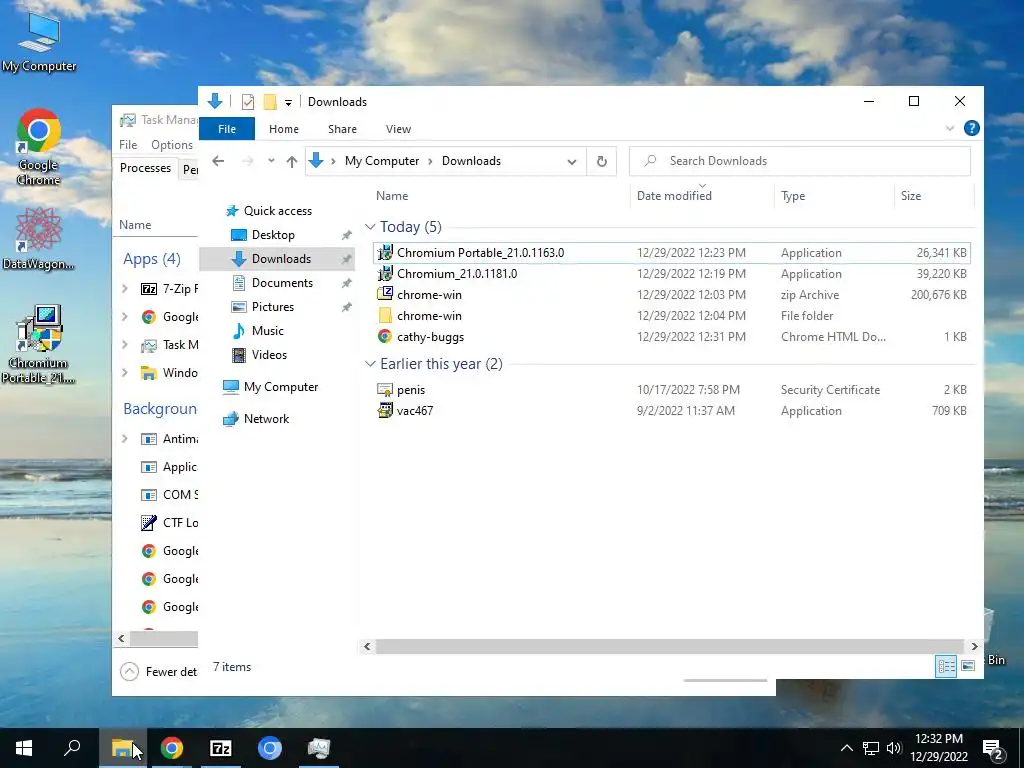
Task: Sort by Name column header
Action: 392,195
